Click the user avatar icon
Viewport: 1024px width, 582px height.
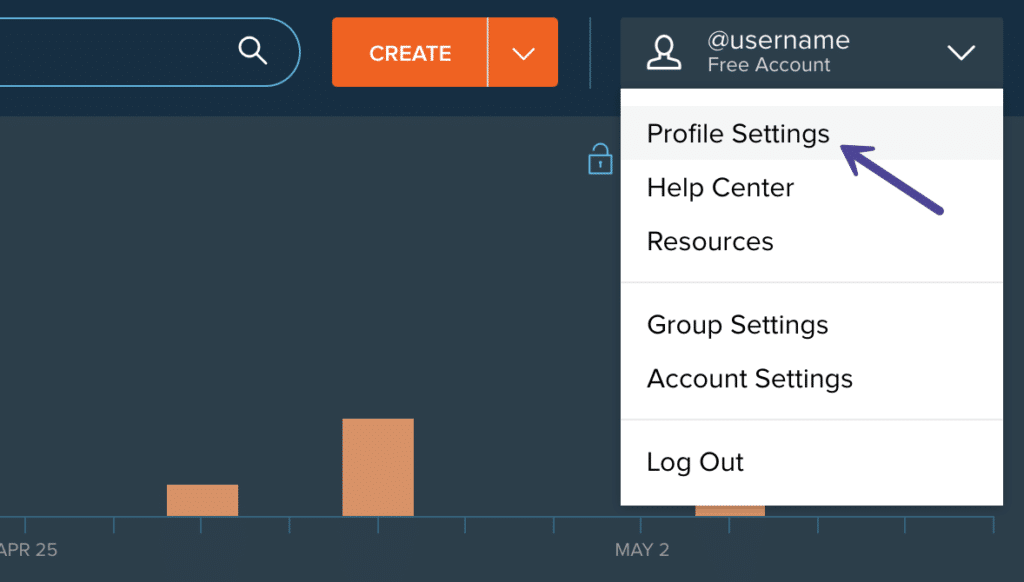[x=664, y=53]
